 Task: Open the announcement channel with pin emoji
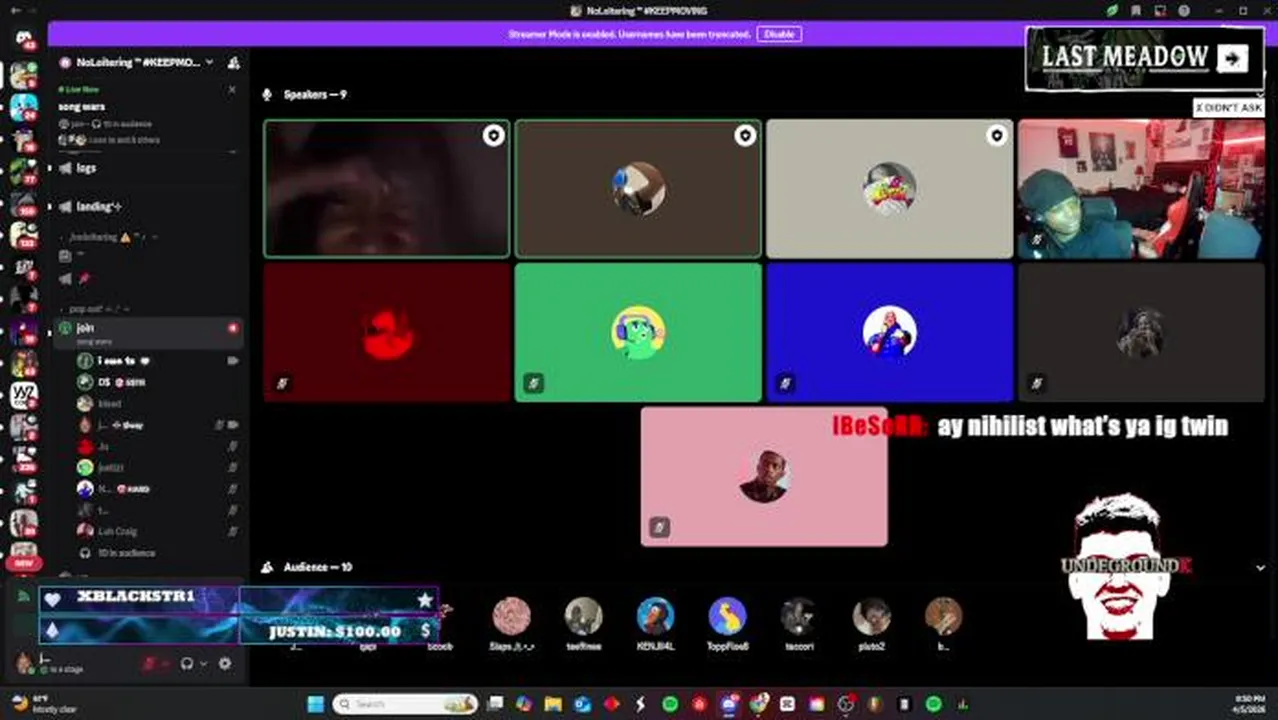[76, 278]
